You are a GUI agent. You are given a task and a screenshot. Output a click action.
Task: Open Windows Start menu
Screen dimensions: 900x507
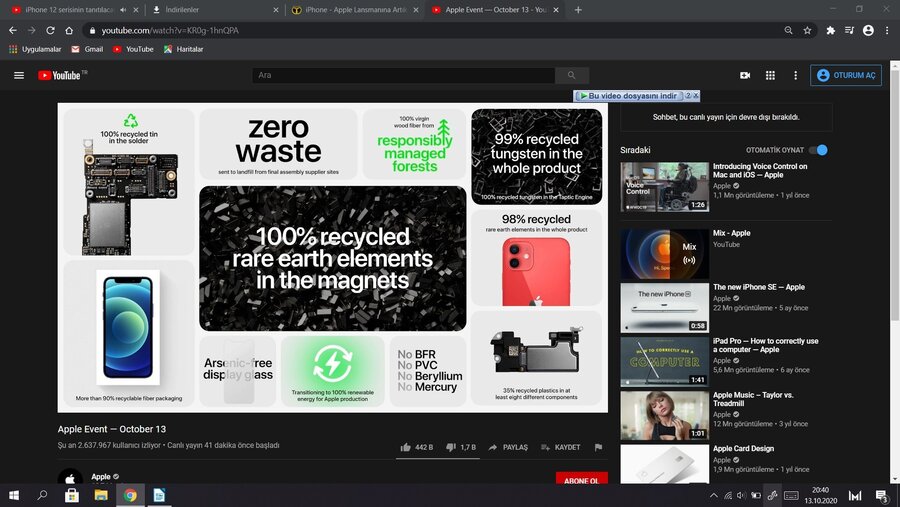[x=14, y=495]
